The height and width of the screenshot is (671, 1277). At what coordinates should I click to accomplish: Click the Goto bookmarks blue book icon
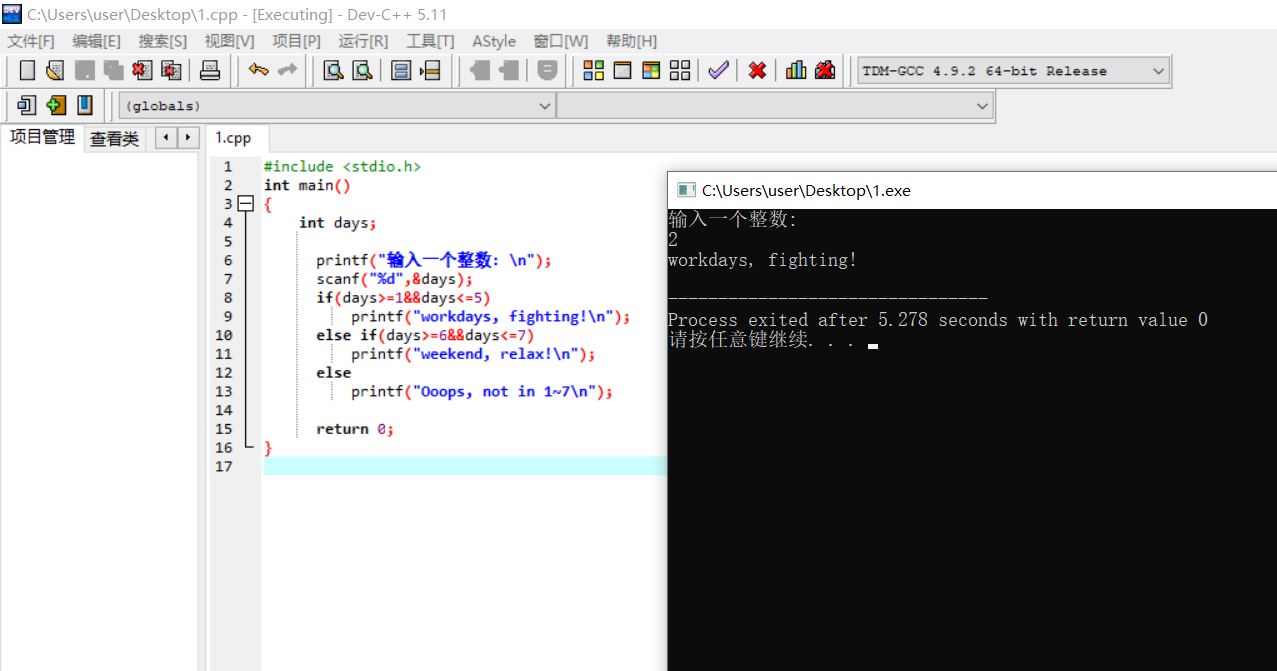click(x=85, y=105)
